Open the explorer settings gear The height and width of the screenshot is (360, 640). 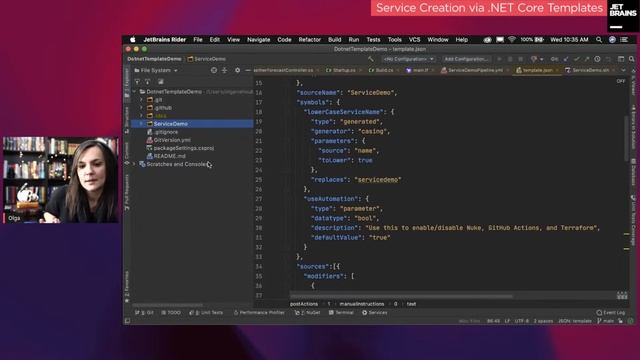(237, 70)
